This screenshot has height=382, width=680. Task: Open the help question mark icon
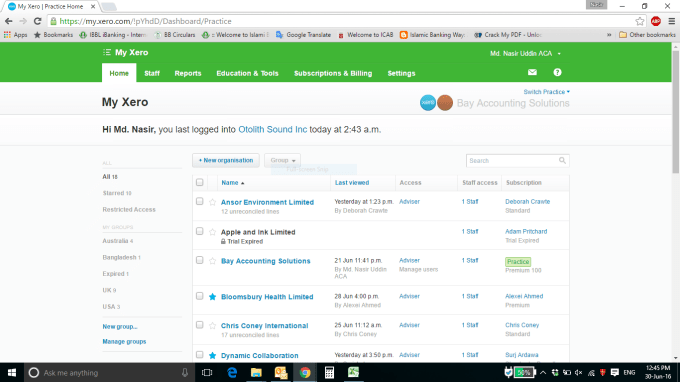pos(557,72)
